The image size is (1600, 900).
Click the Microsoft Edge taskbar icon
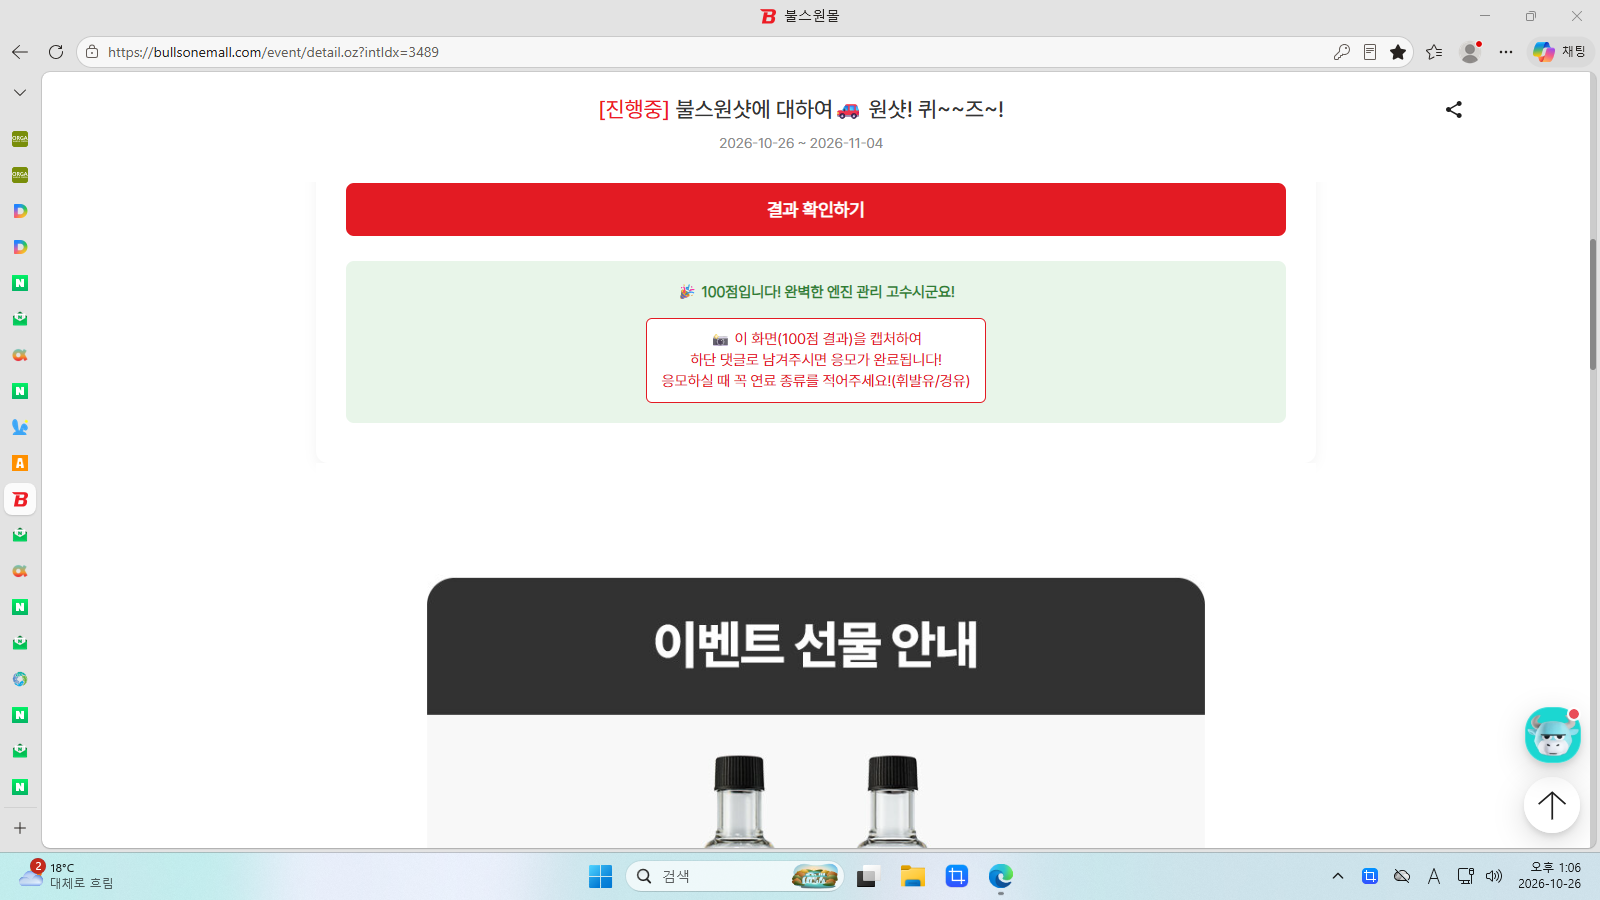point(1001,876)
